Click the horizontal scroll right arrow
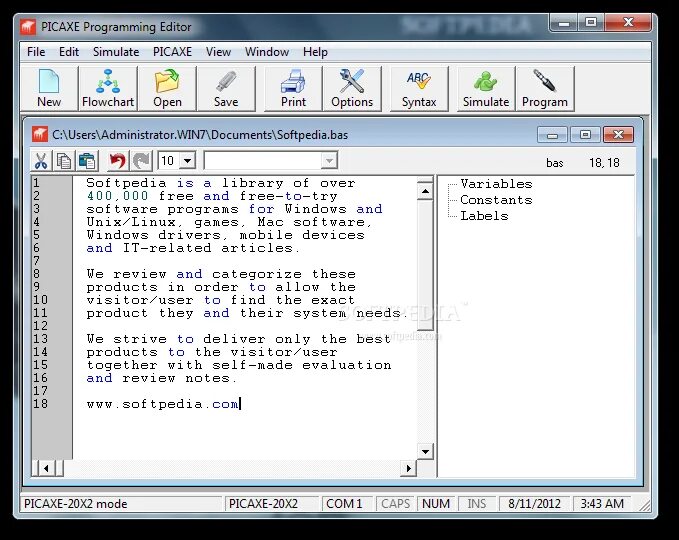 (408, 468)
